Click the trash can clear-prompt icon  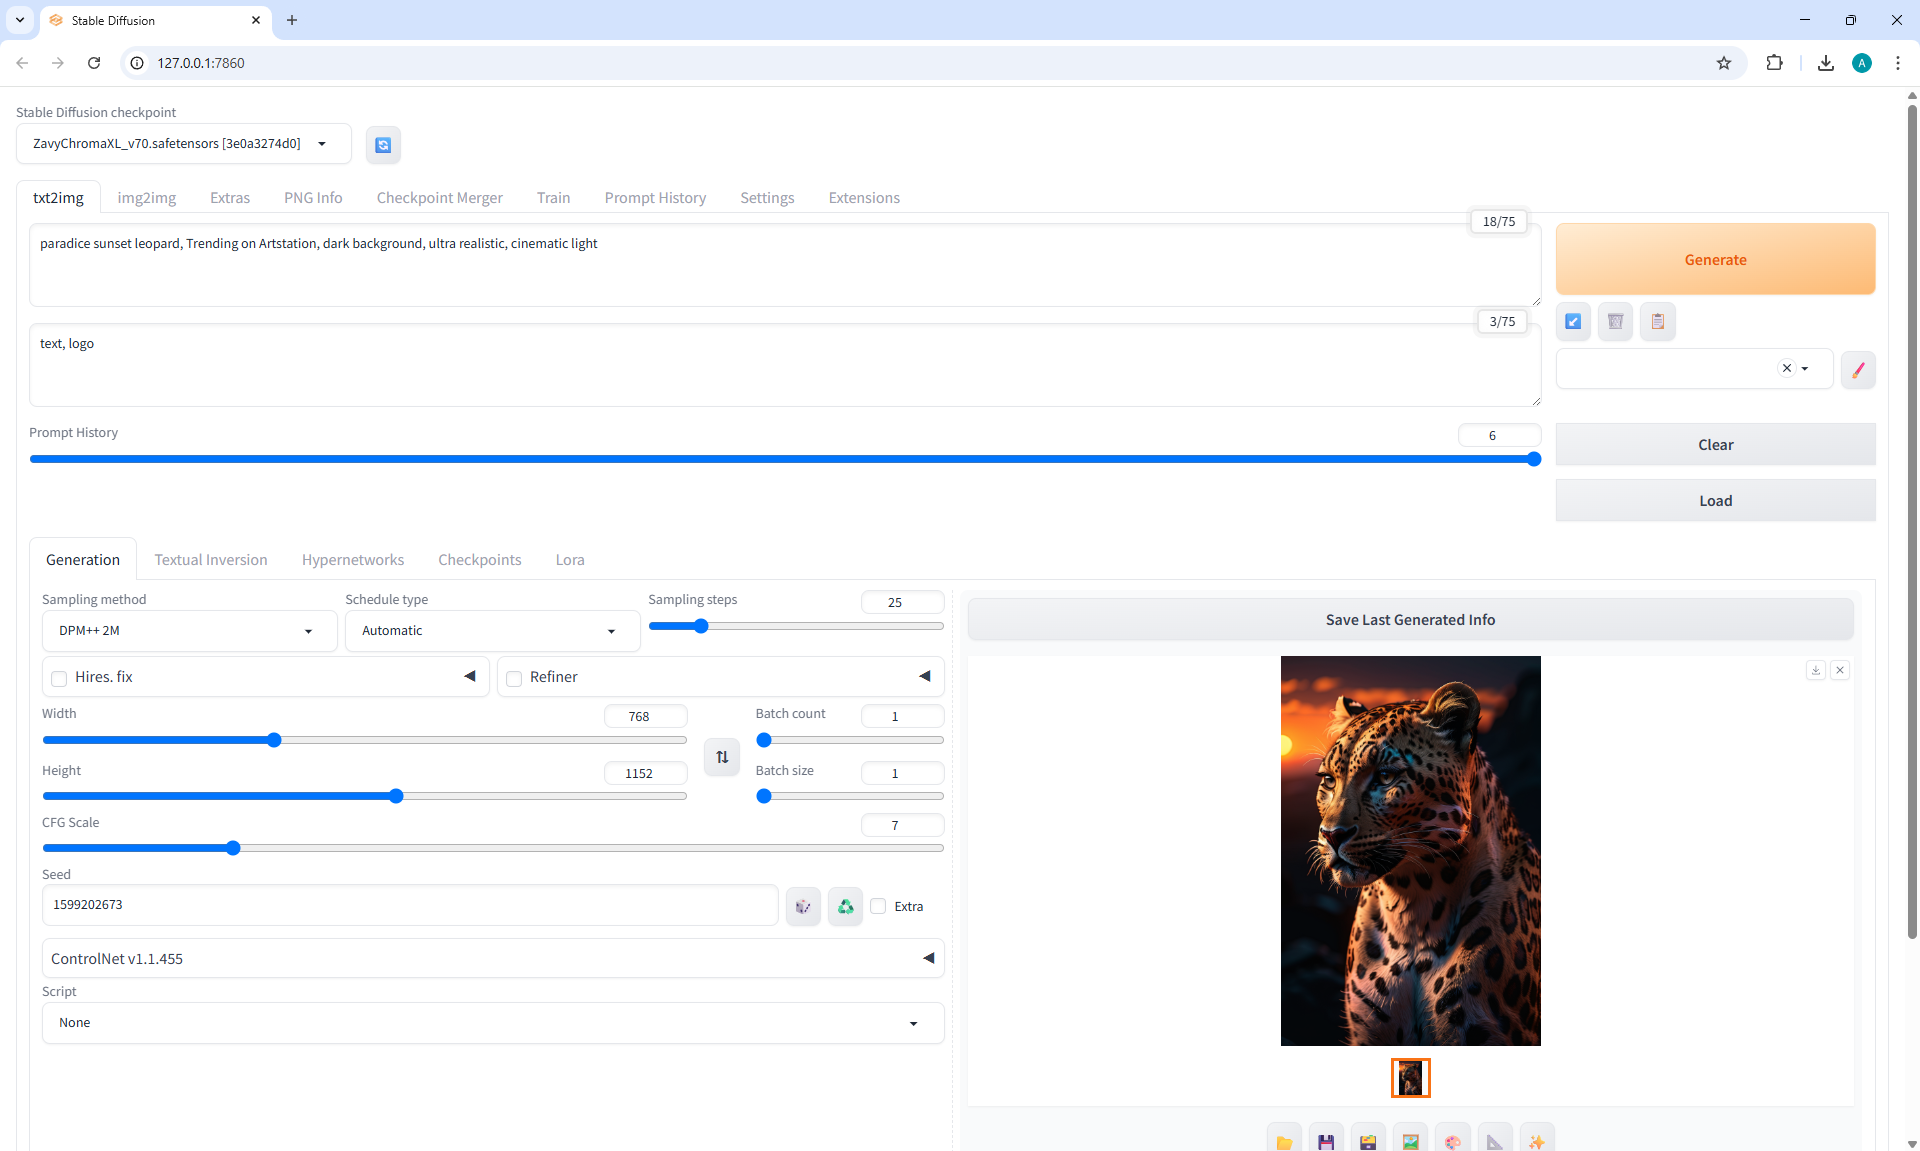coord(1615,322)
